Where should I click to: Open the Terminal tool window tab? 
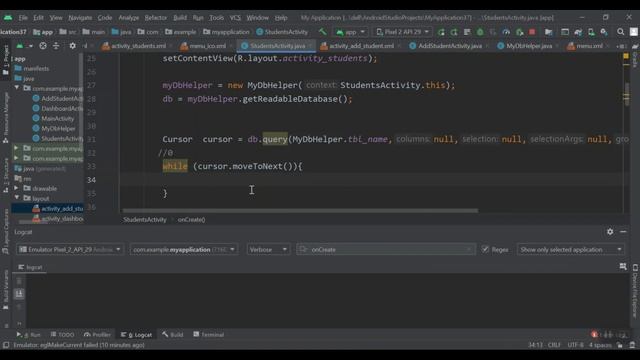[x=209, y=335]
